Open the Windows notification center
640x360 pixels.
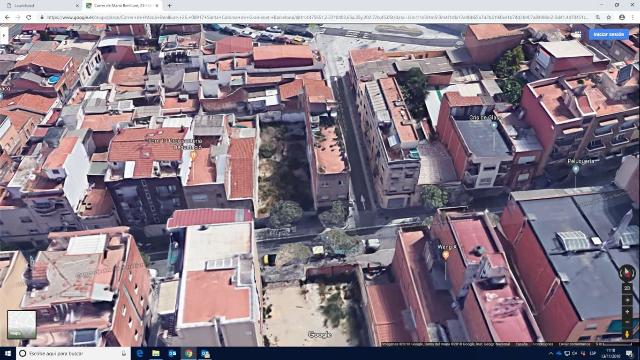(630, 353)
